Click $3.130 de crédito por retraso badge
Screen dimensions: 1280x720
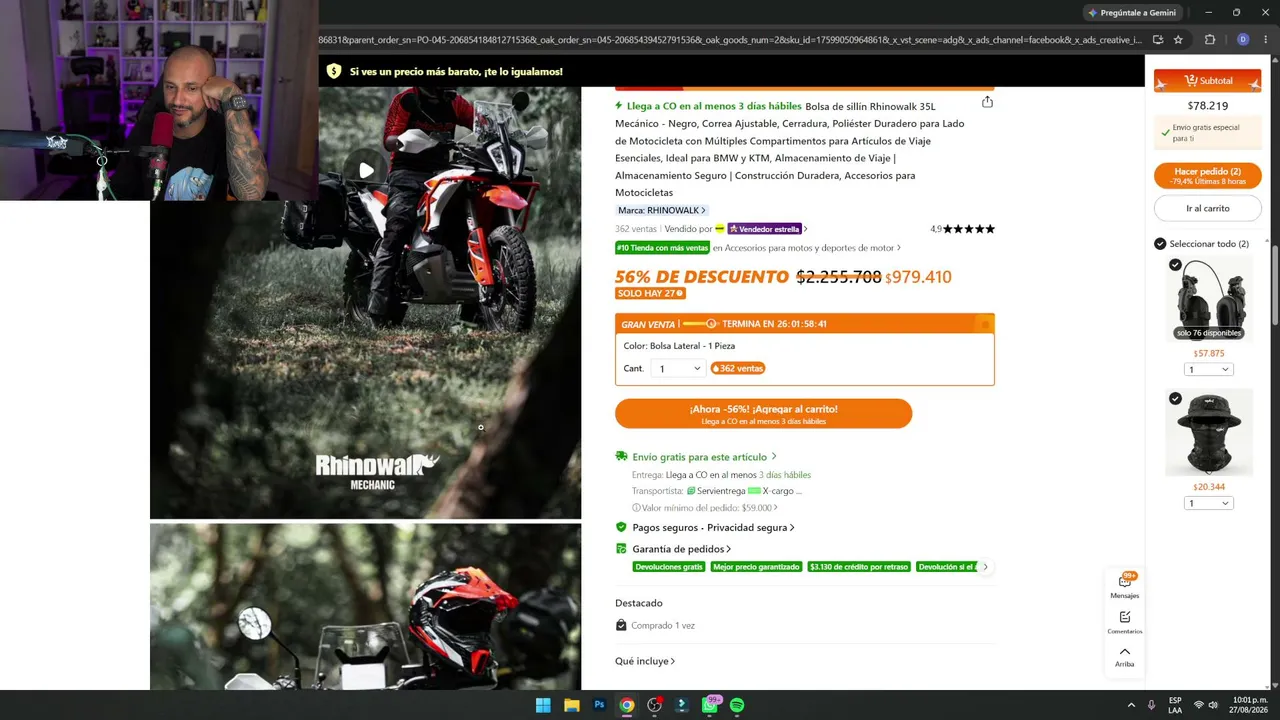tap(859, 567)
